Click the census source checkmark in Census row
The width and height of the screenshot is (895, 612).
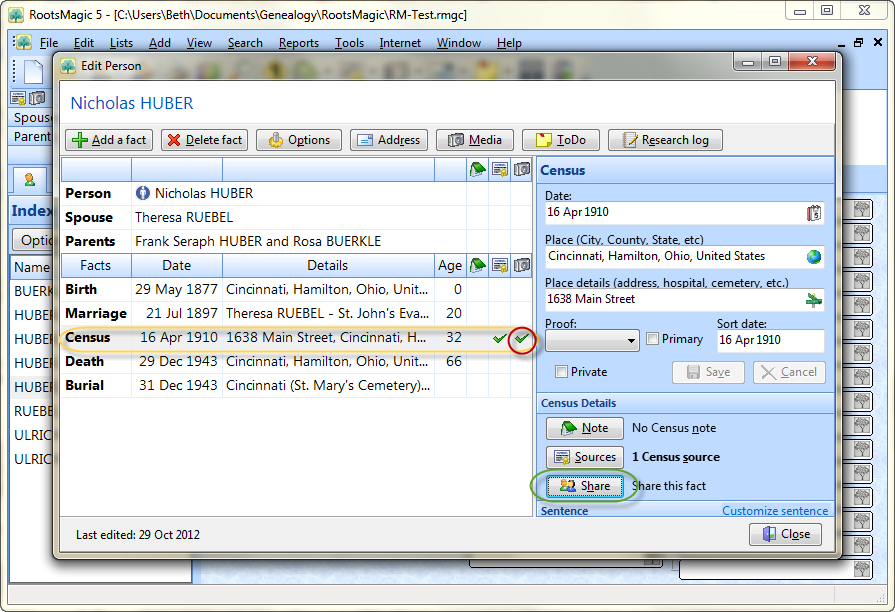499,338
